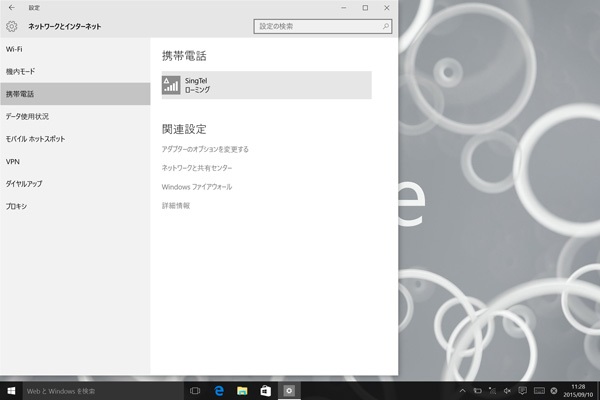Click the 設定の検索 search field
Viewport: 600px width, 400px height.
tap(323, 26)
